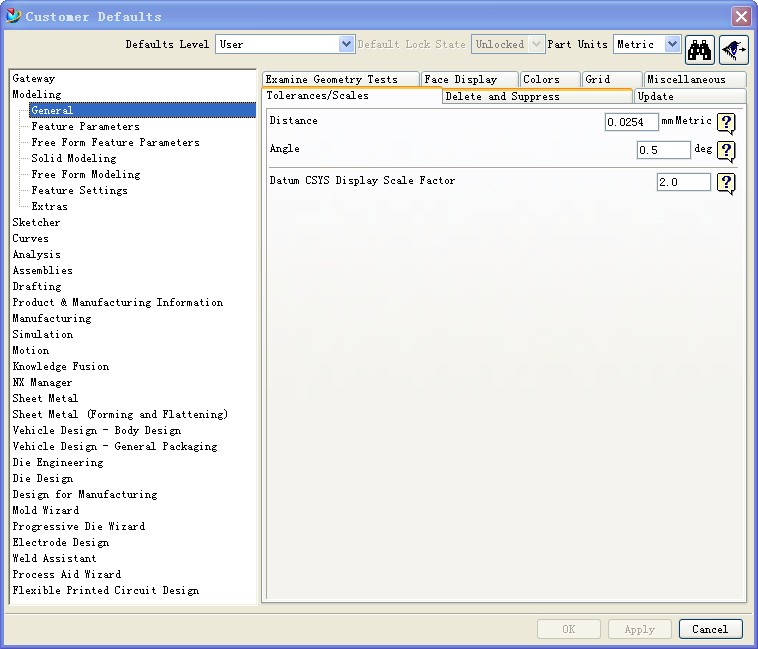758x649 pixels.
Task: Select Gateway in the category list
Action: [34, 78]
